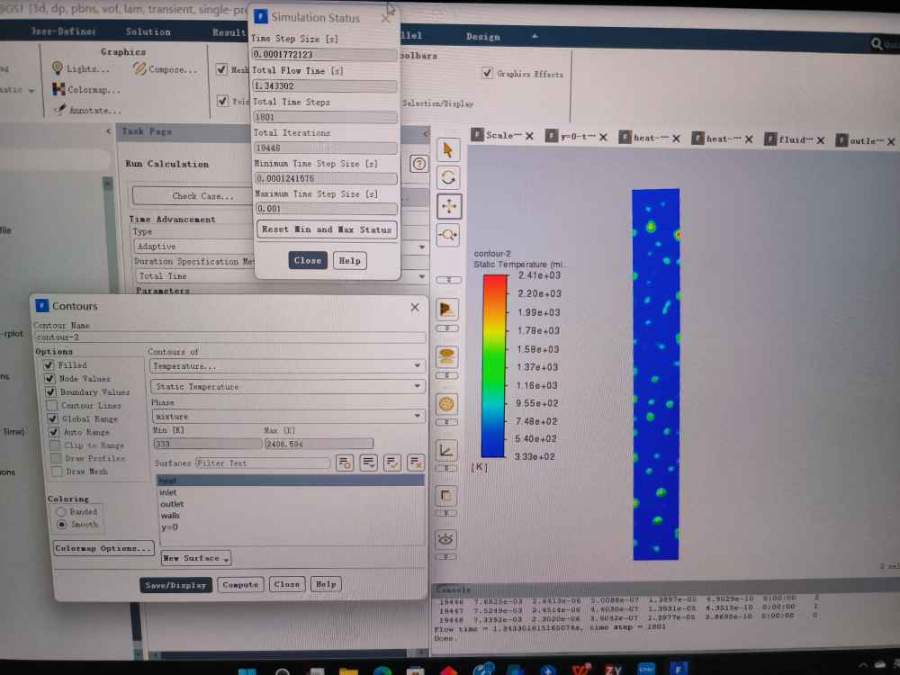Click the orange flag toolbar icon below zoom
This screenshot has width=900, height=675.
tap(447, 310)
